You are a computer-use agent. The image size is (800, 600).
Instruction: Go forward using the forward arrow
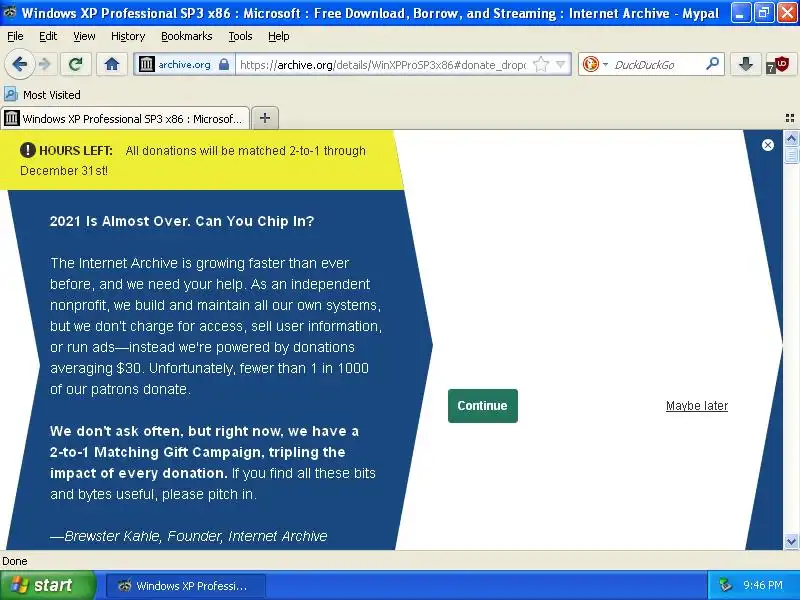(45, 64)
